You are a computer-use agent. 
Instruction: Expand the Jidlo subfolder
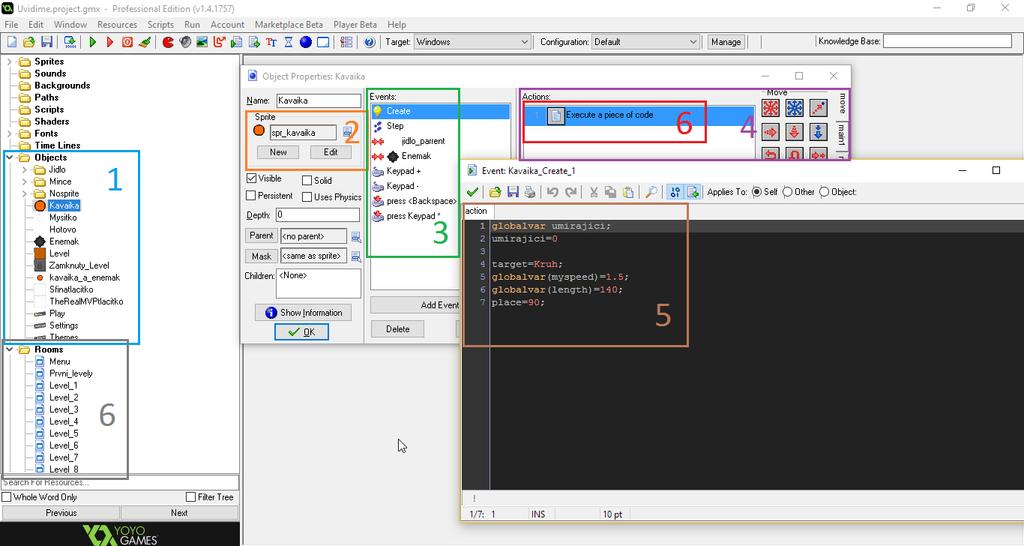click(x=25, y=170)
